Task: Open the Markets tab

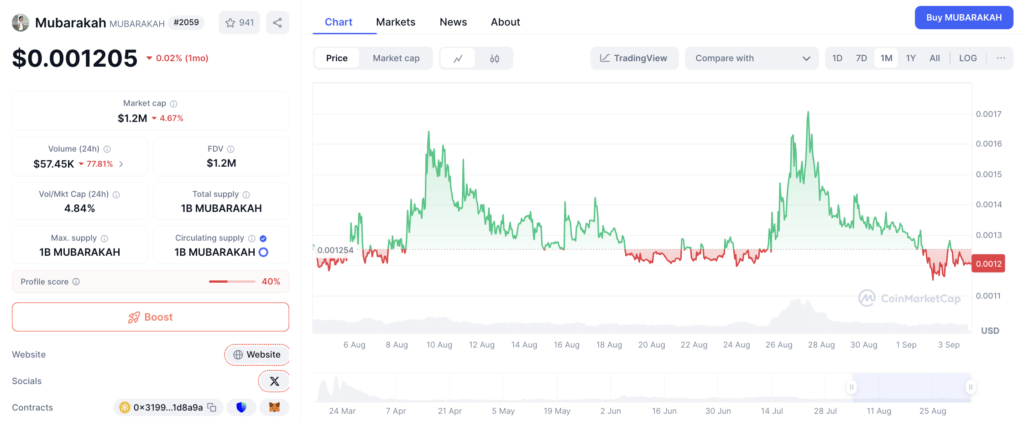Action: [x=396, y=22]
